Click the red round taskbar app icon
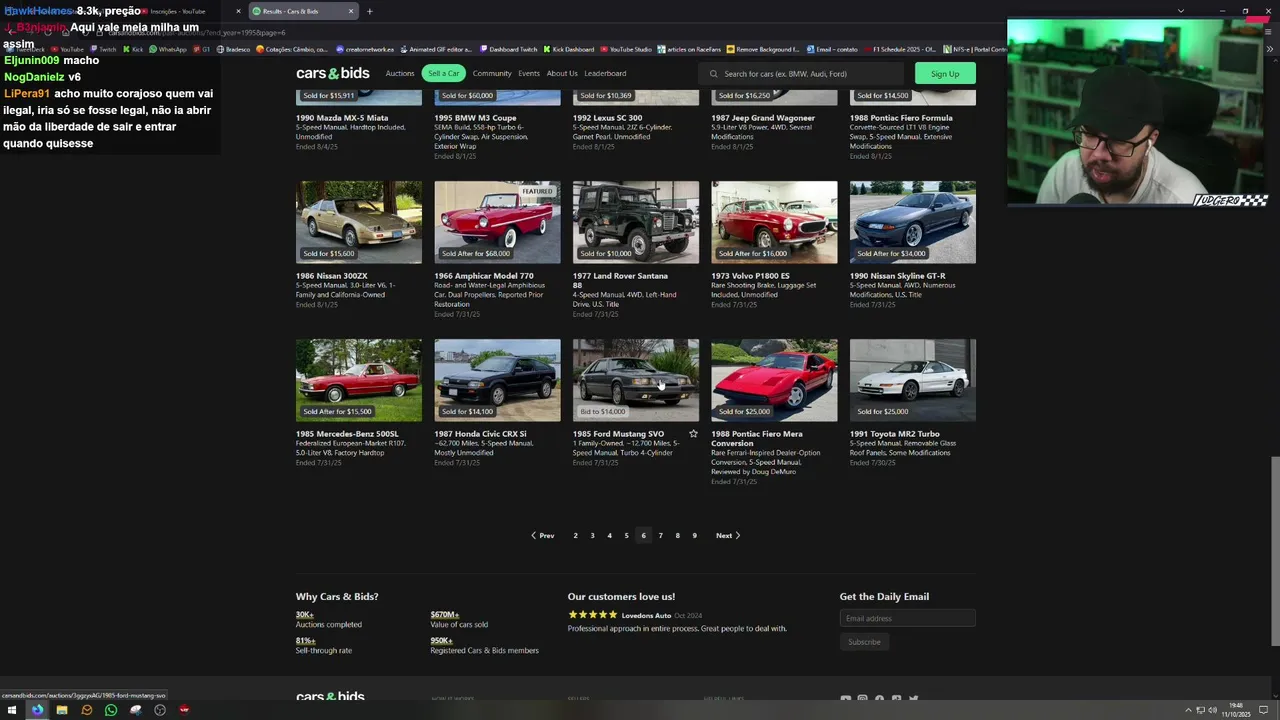Viewport: 1280px width, 720px height. [x=184, y=710]
